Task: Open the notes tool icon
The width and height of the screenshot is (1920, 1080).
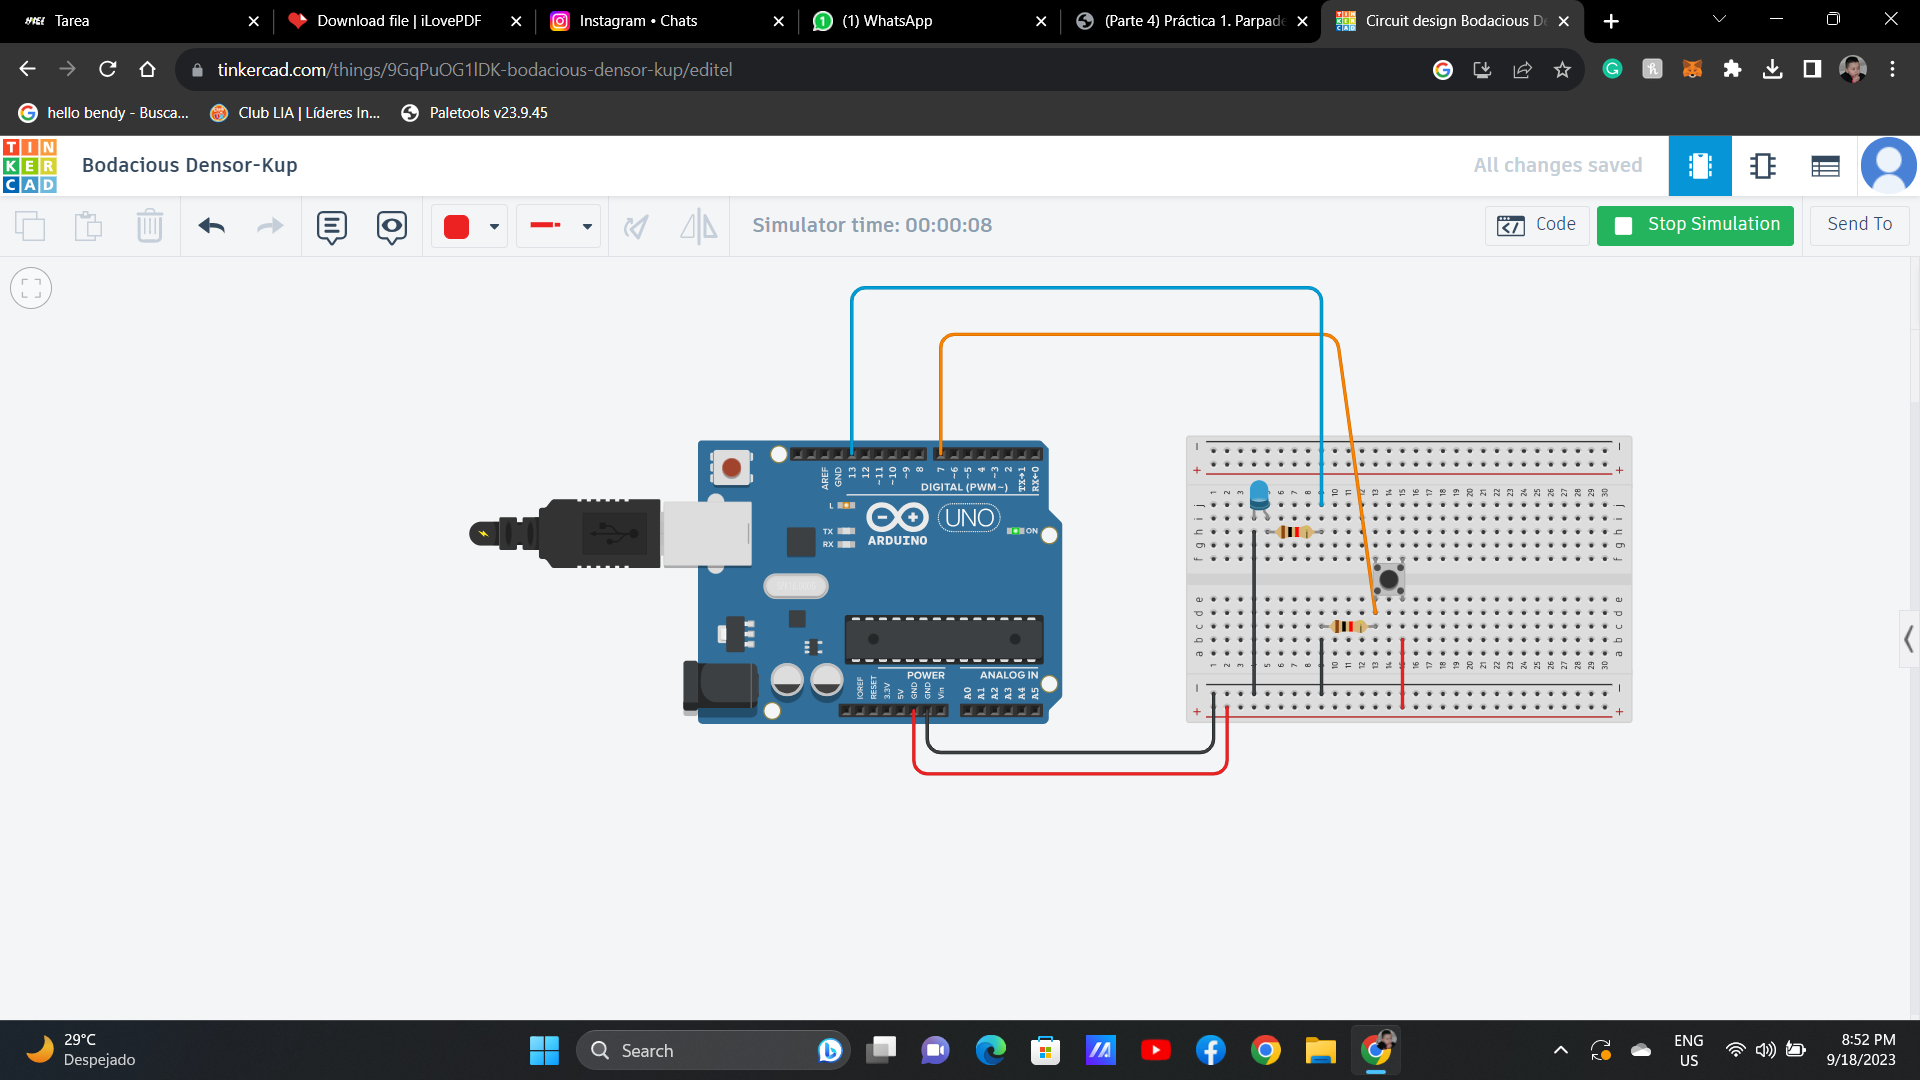Action: click(x=331, y=227)
